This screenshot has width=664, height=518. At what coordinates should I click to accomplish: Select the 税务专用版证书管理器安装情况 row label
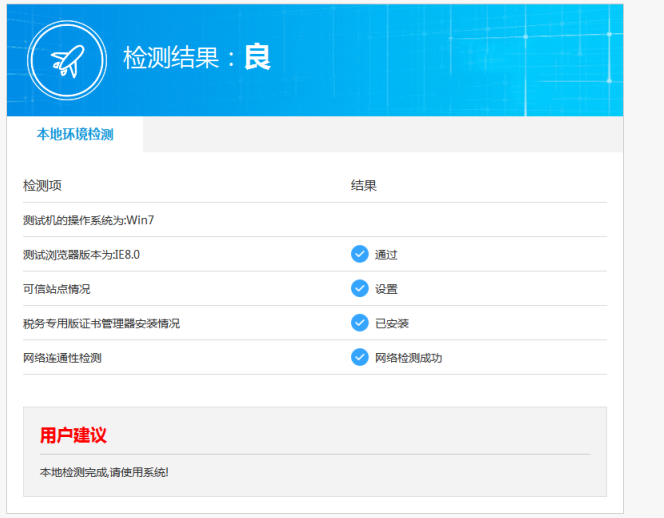101,324
